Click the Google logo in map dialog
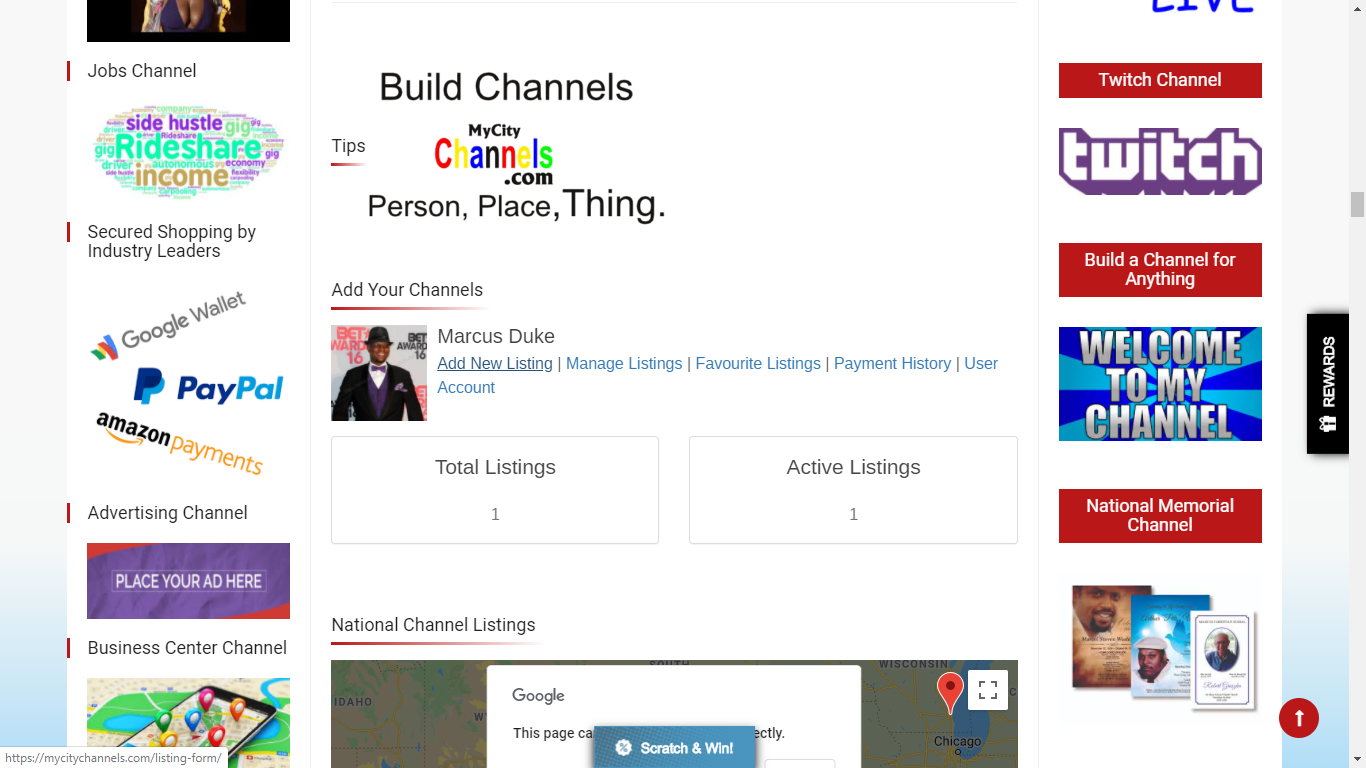1366x768 pixels. click(538, 696)
